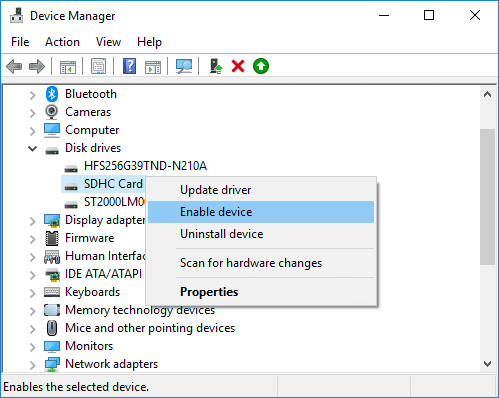
Task: Click the Device Manager title bar icon
Action: pyautogui.click(x=17, y=15)
